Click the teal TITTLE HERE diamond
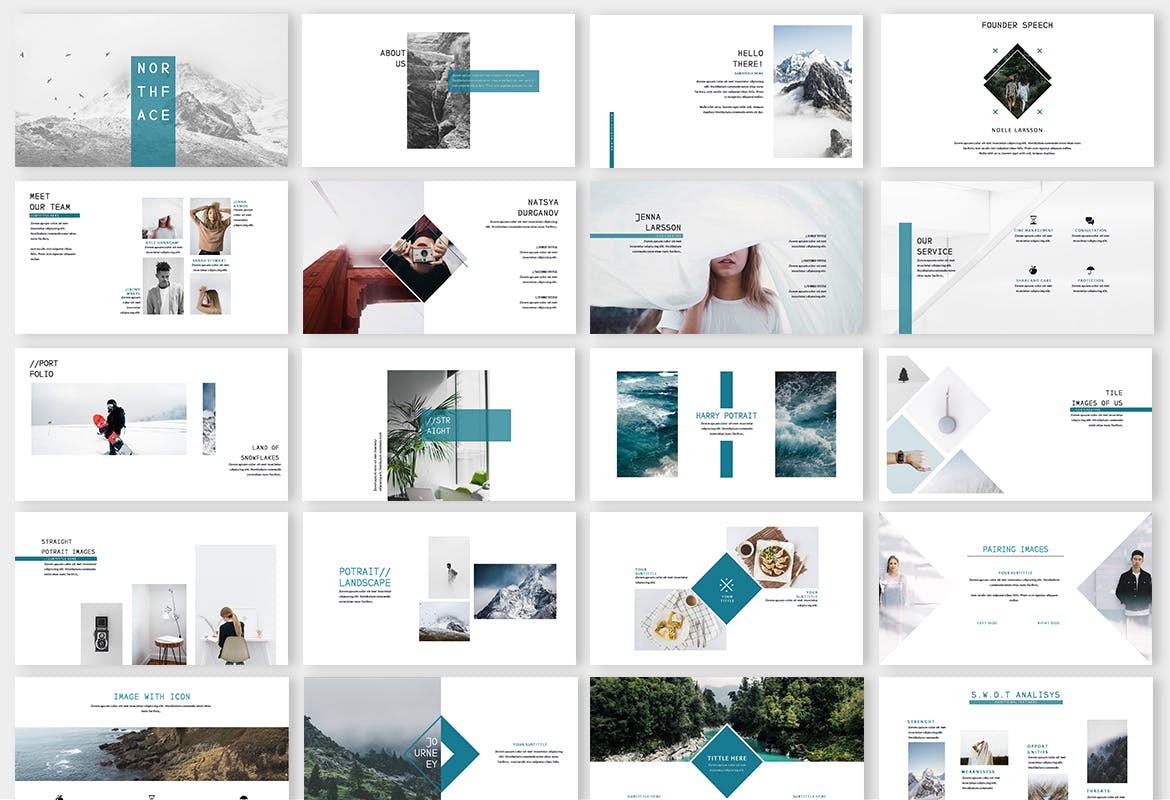 tap(727, 762)
